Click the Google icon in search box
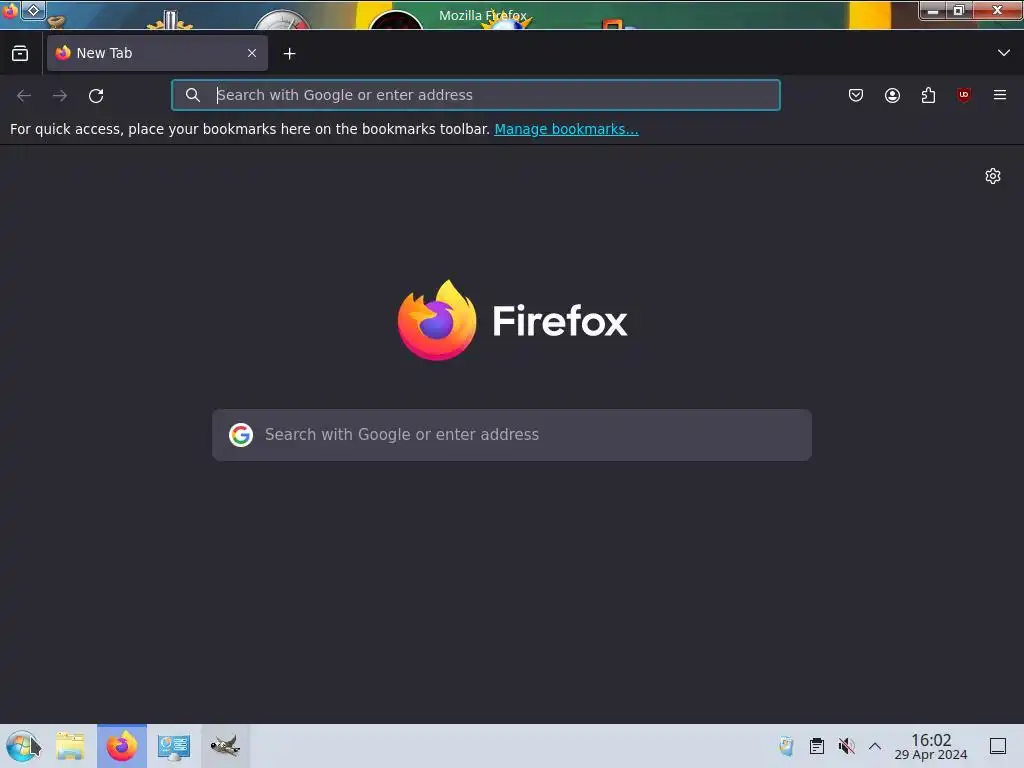This screenshot has height=768, width=1024. pyautogui.click(x=241, y=434)
